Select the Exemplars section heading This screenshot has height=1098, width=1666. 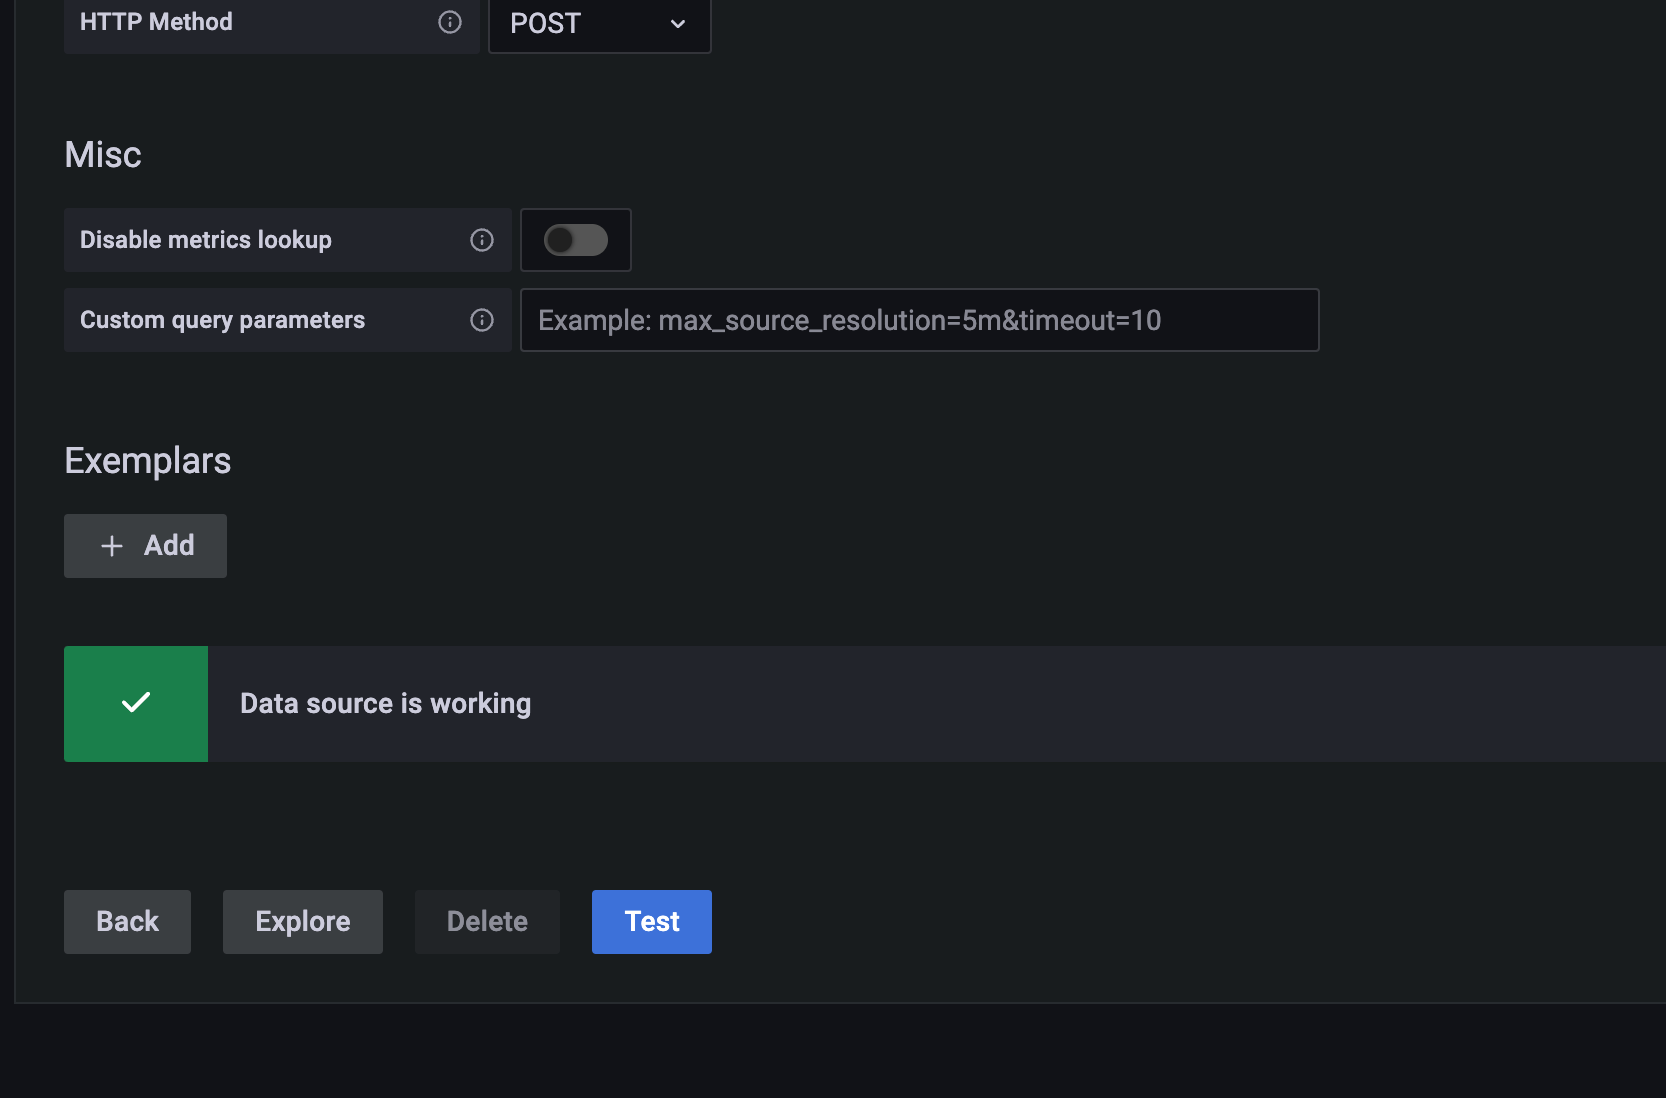tap(147, 460)
